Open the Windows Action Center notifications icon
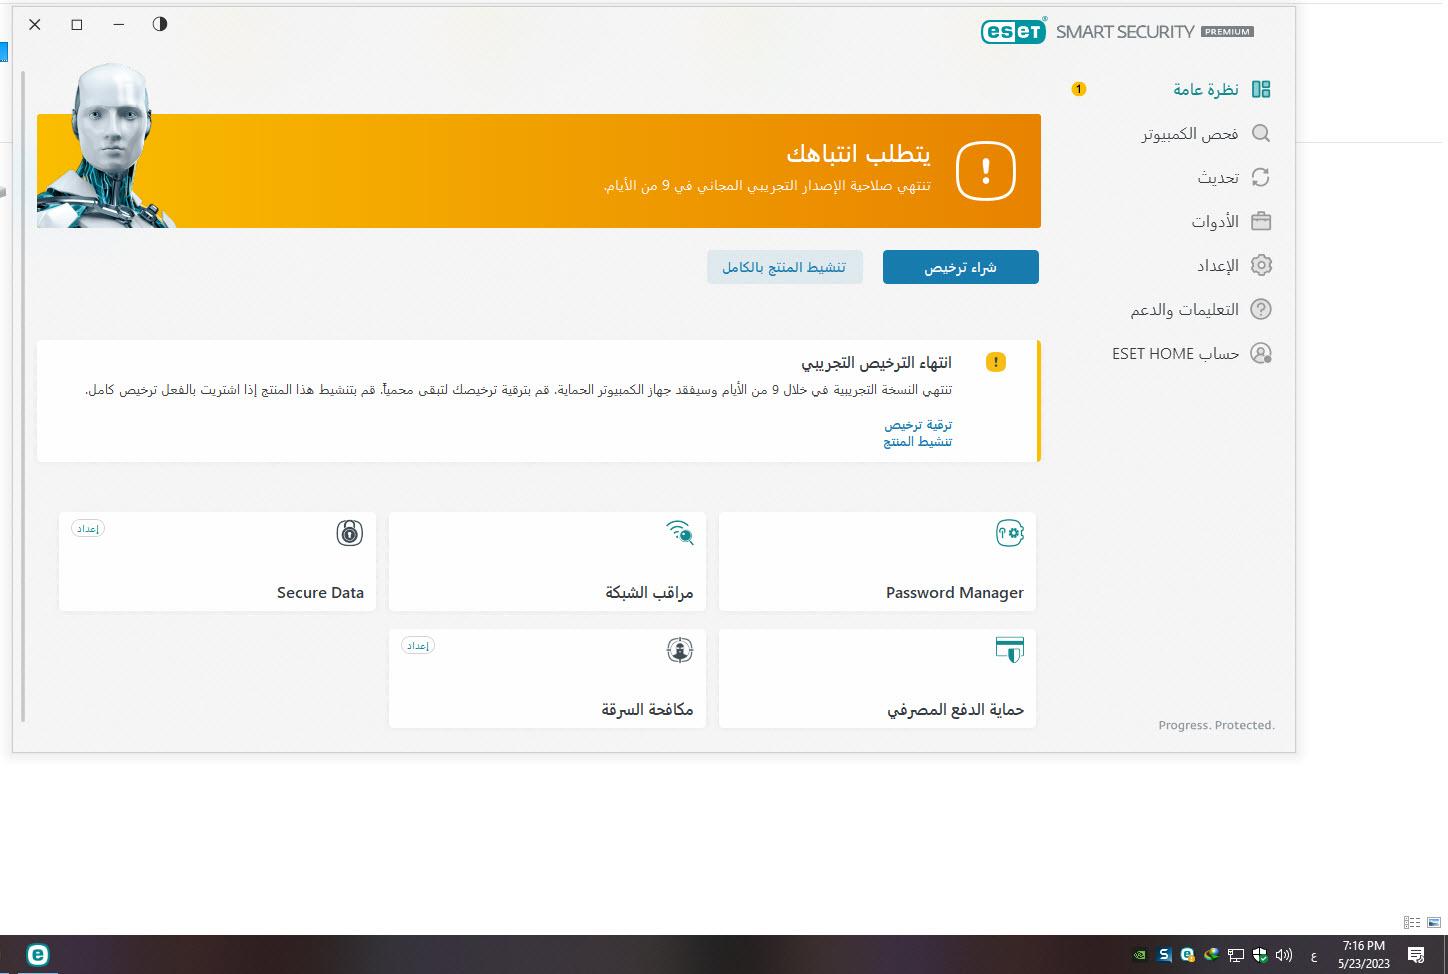This screenshot has height=974, width=1448. tap(1416, 955)
